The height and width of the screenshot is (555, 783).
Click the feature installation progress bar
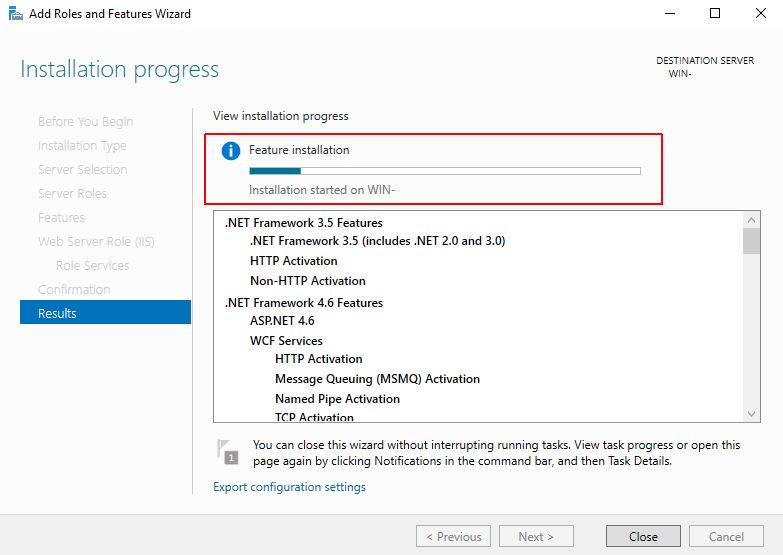(x=444, y=171)
